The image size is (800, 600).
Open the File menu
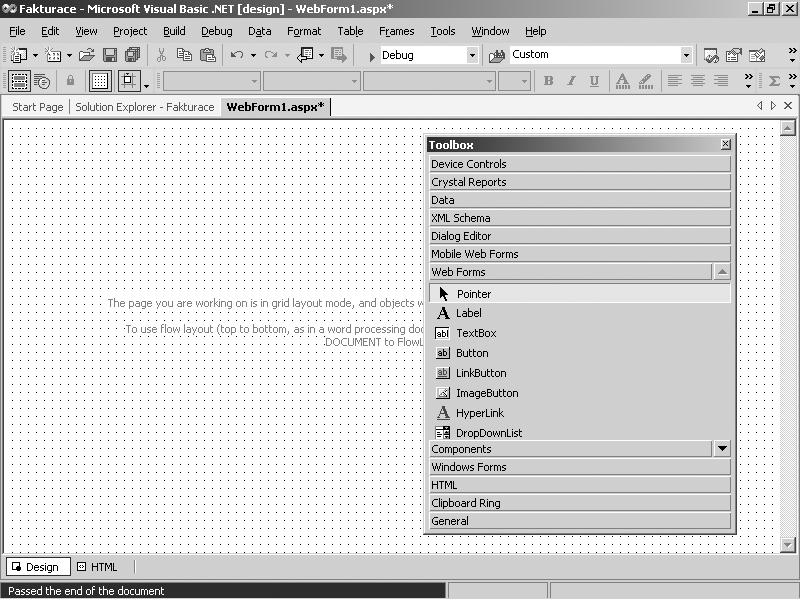coord(17,31)
